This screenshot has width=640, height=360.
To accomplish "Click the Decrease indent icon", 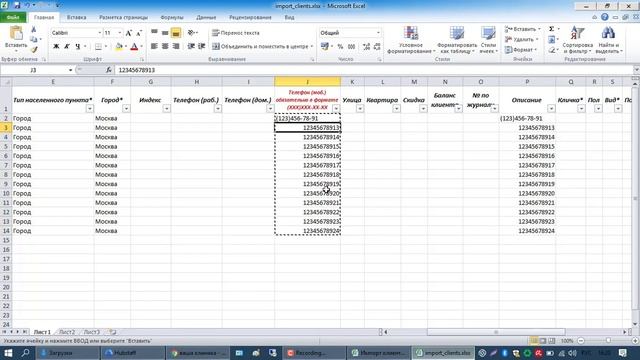I will [x=191, y=47].
